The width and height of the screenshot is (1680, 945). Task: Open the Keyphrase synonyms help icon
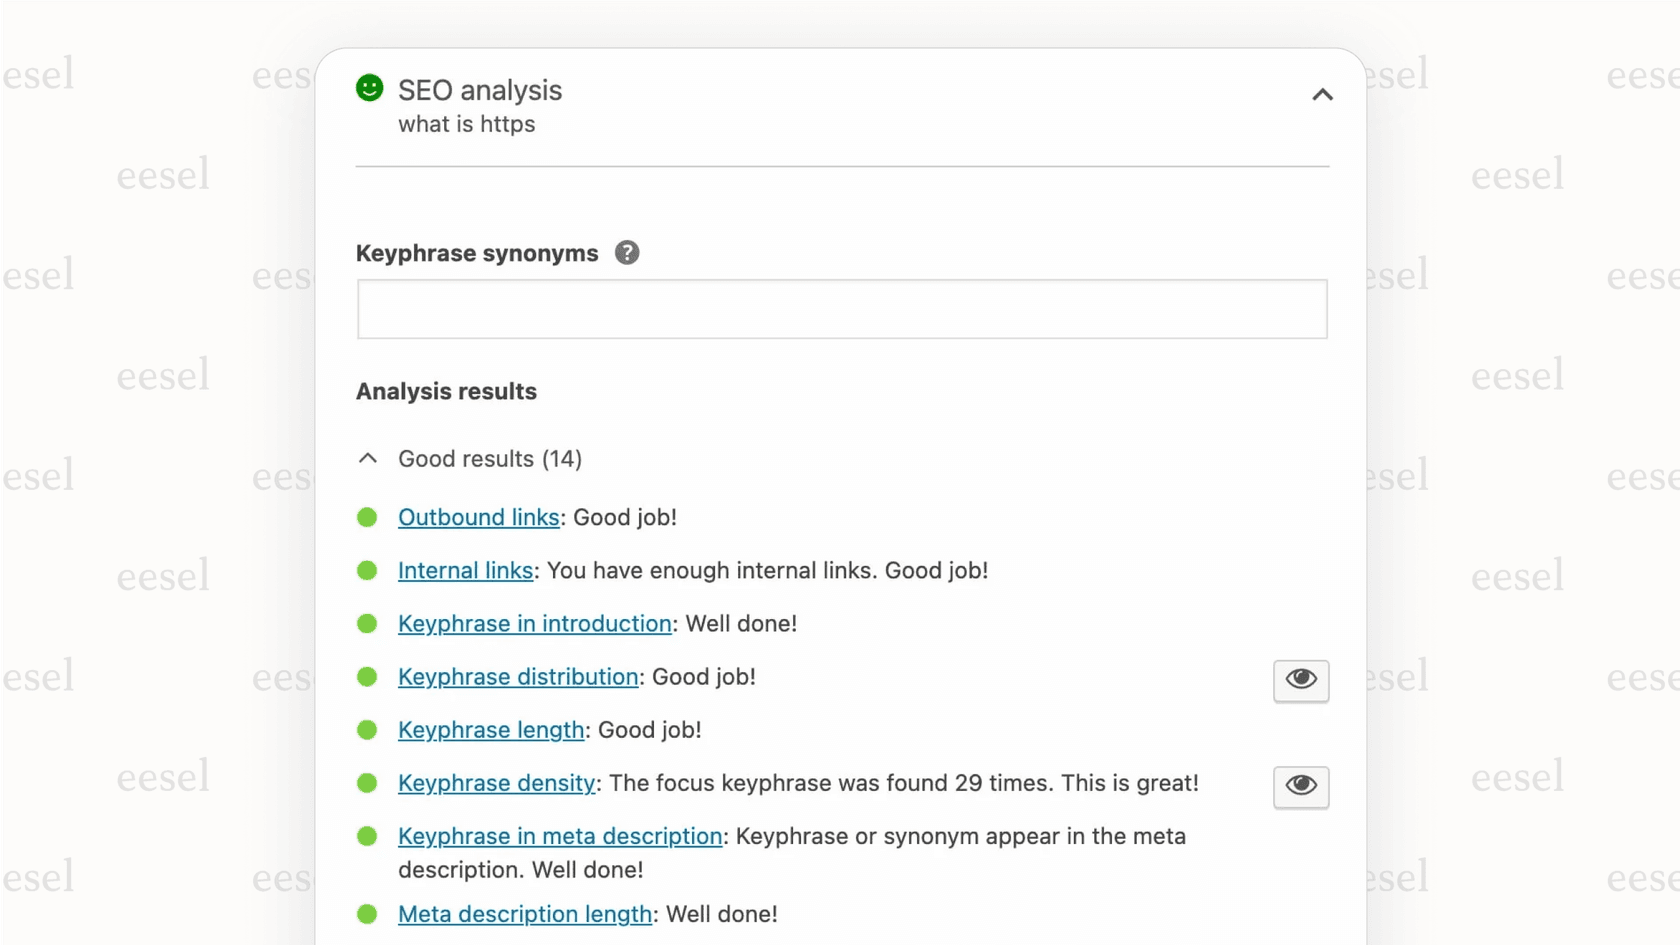tap(627, 253)
